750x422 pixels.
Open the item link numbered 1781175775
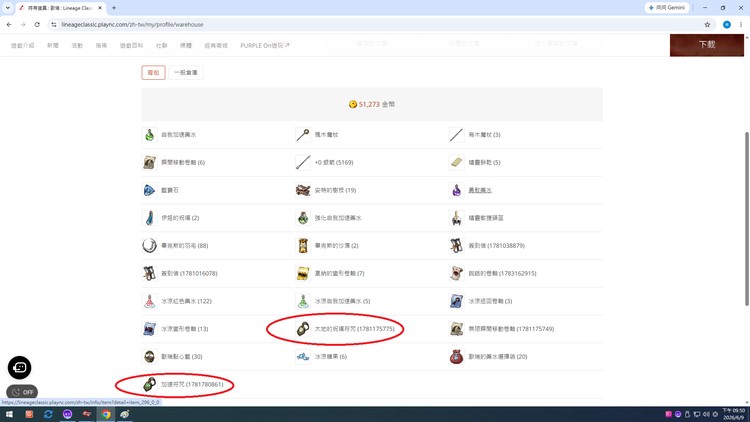[x=354, y=329]
